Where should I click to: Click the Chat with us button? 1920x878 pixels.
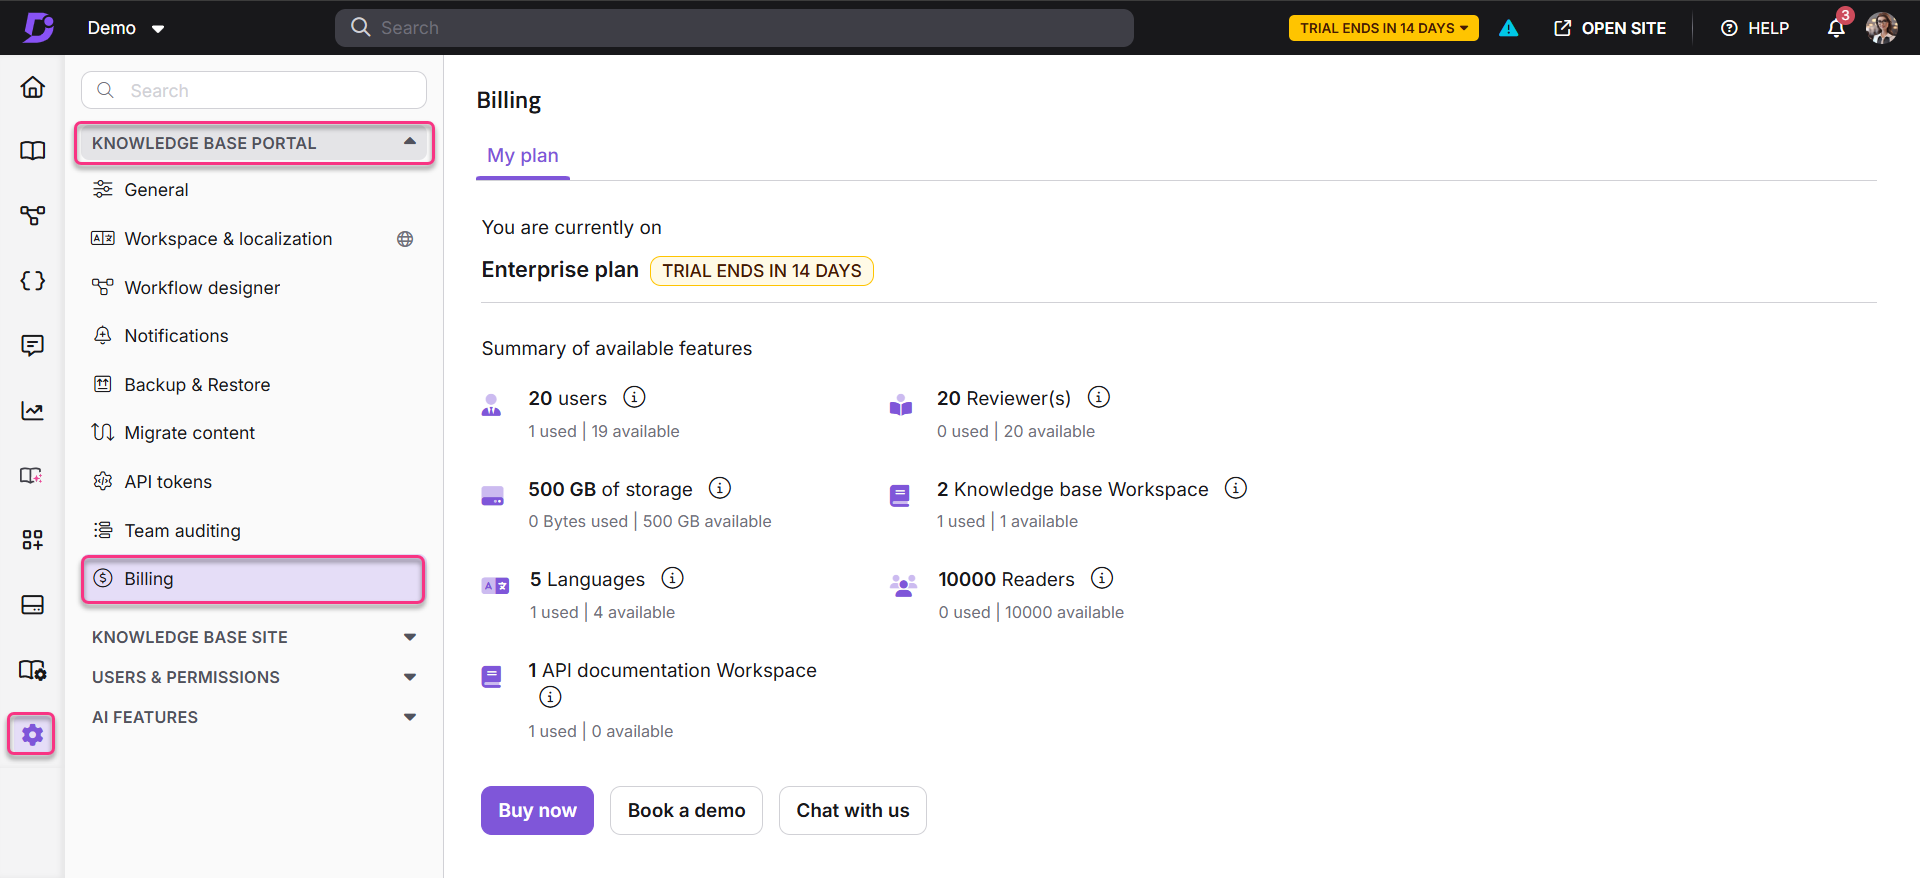click(853, 810)
